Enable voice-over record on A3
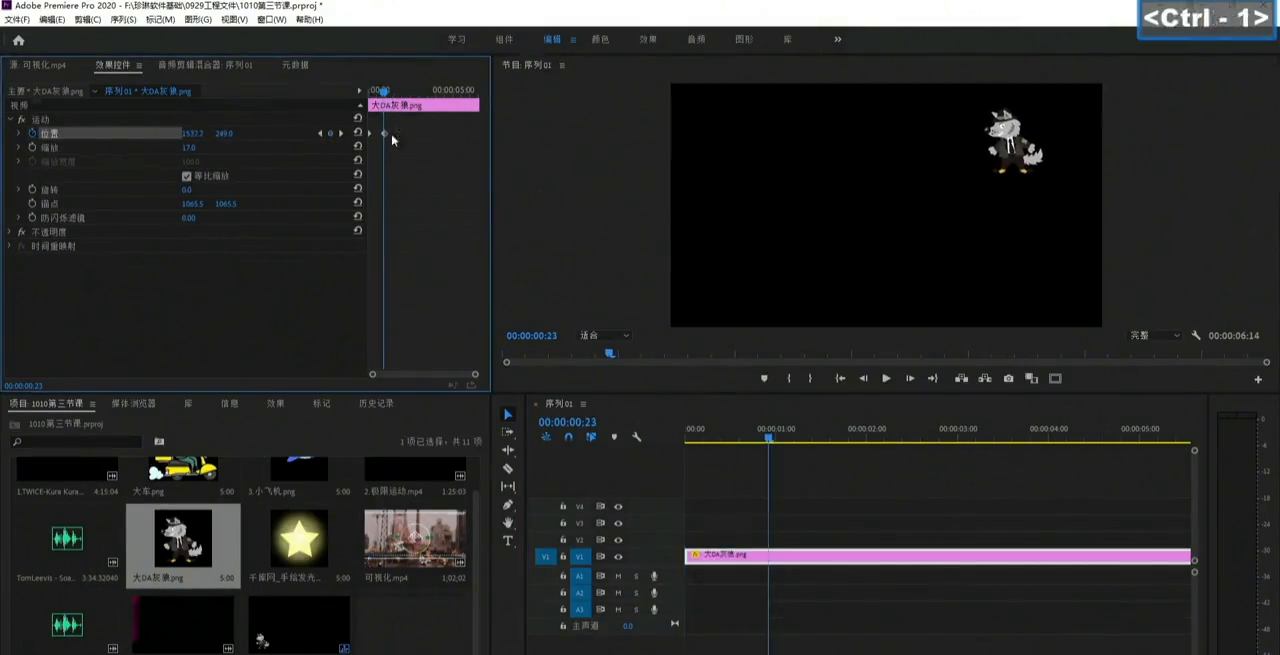 point(654,609)
